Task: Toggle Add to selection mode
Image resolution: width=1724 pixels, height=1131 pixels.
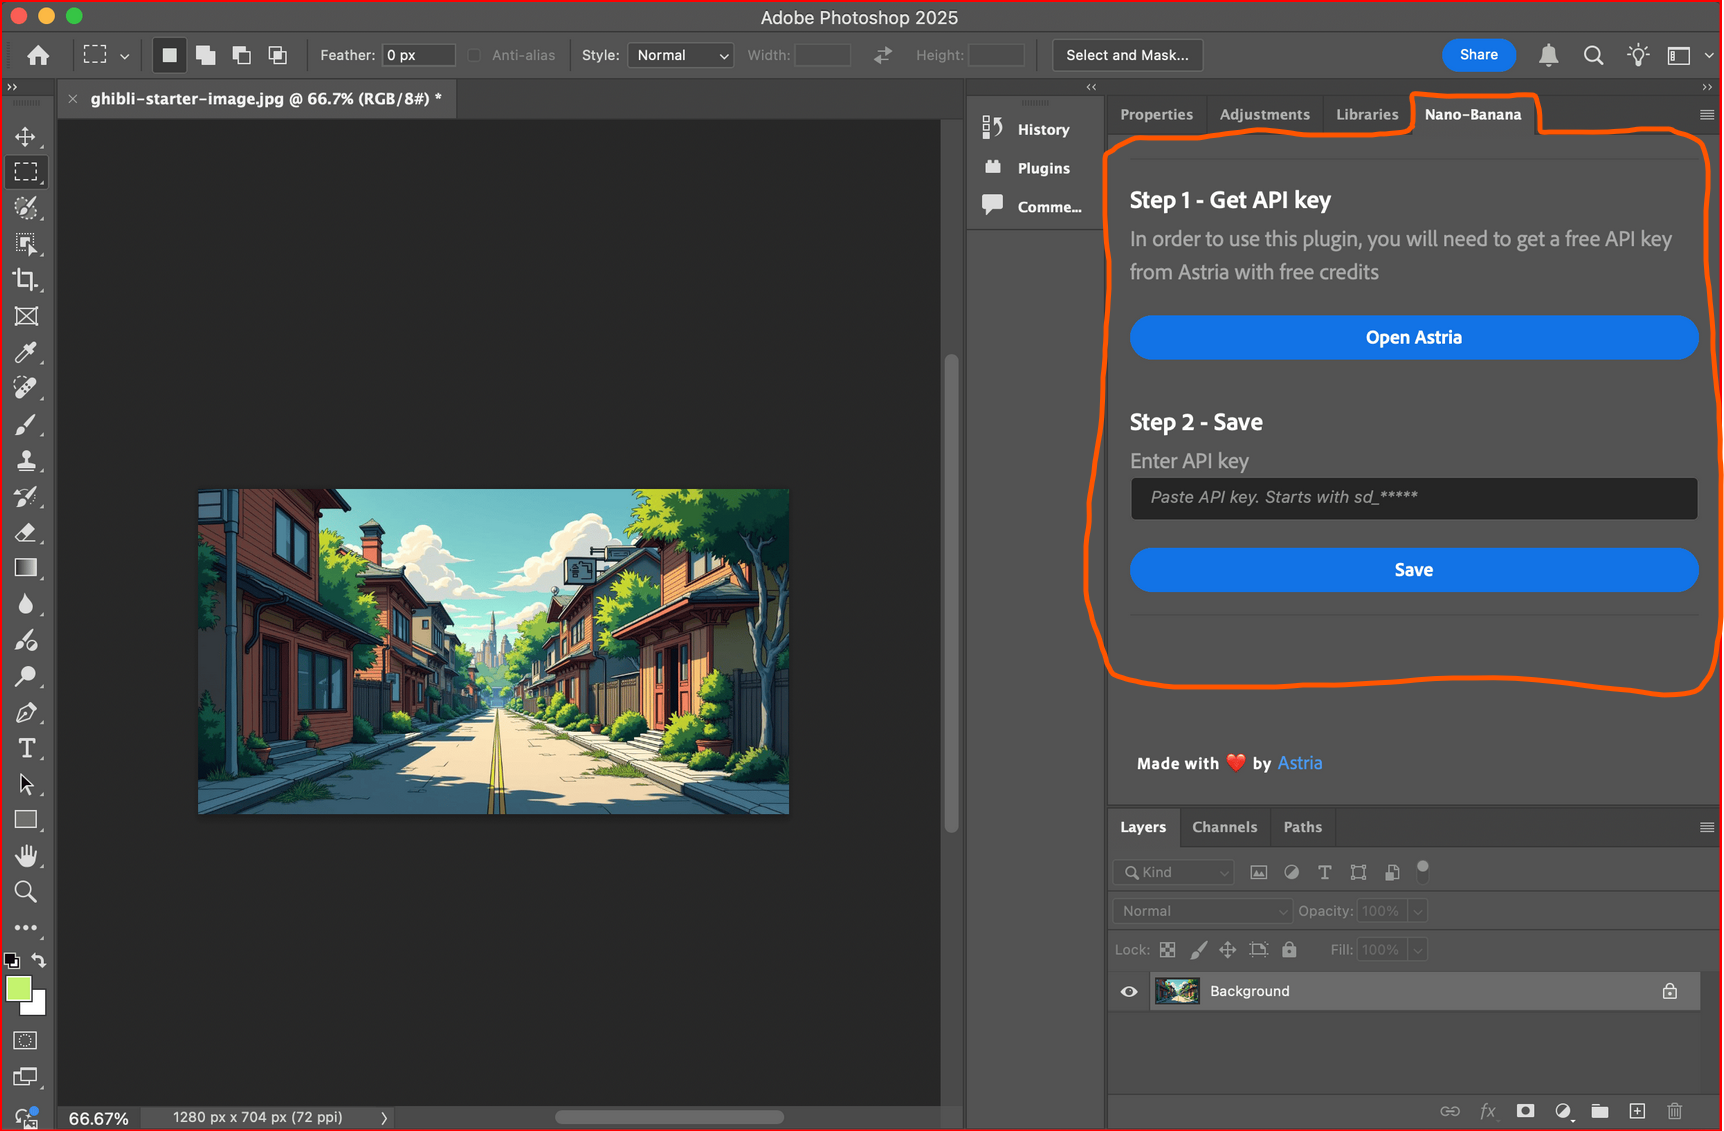Action: 205,55
